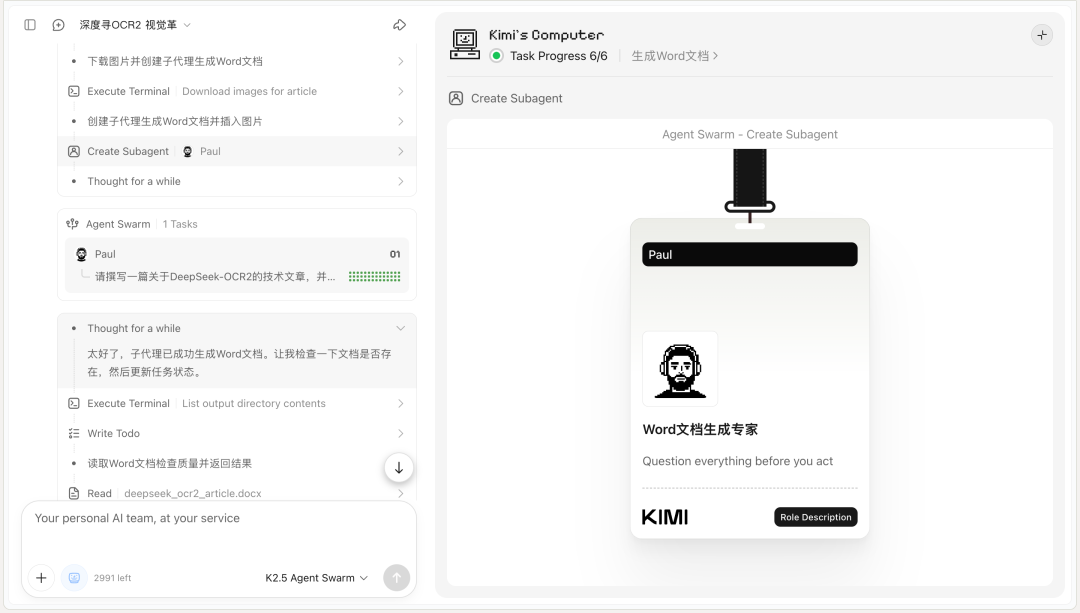
Task: Click the plus button in Kimi's Computer panel
Action: pyautogui.click(x=1042, y=35)
